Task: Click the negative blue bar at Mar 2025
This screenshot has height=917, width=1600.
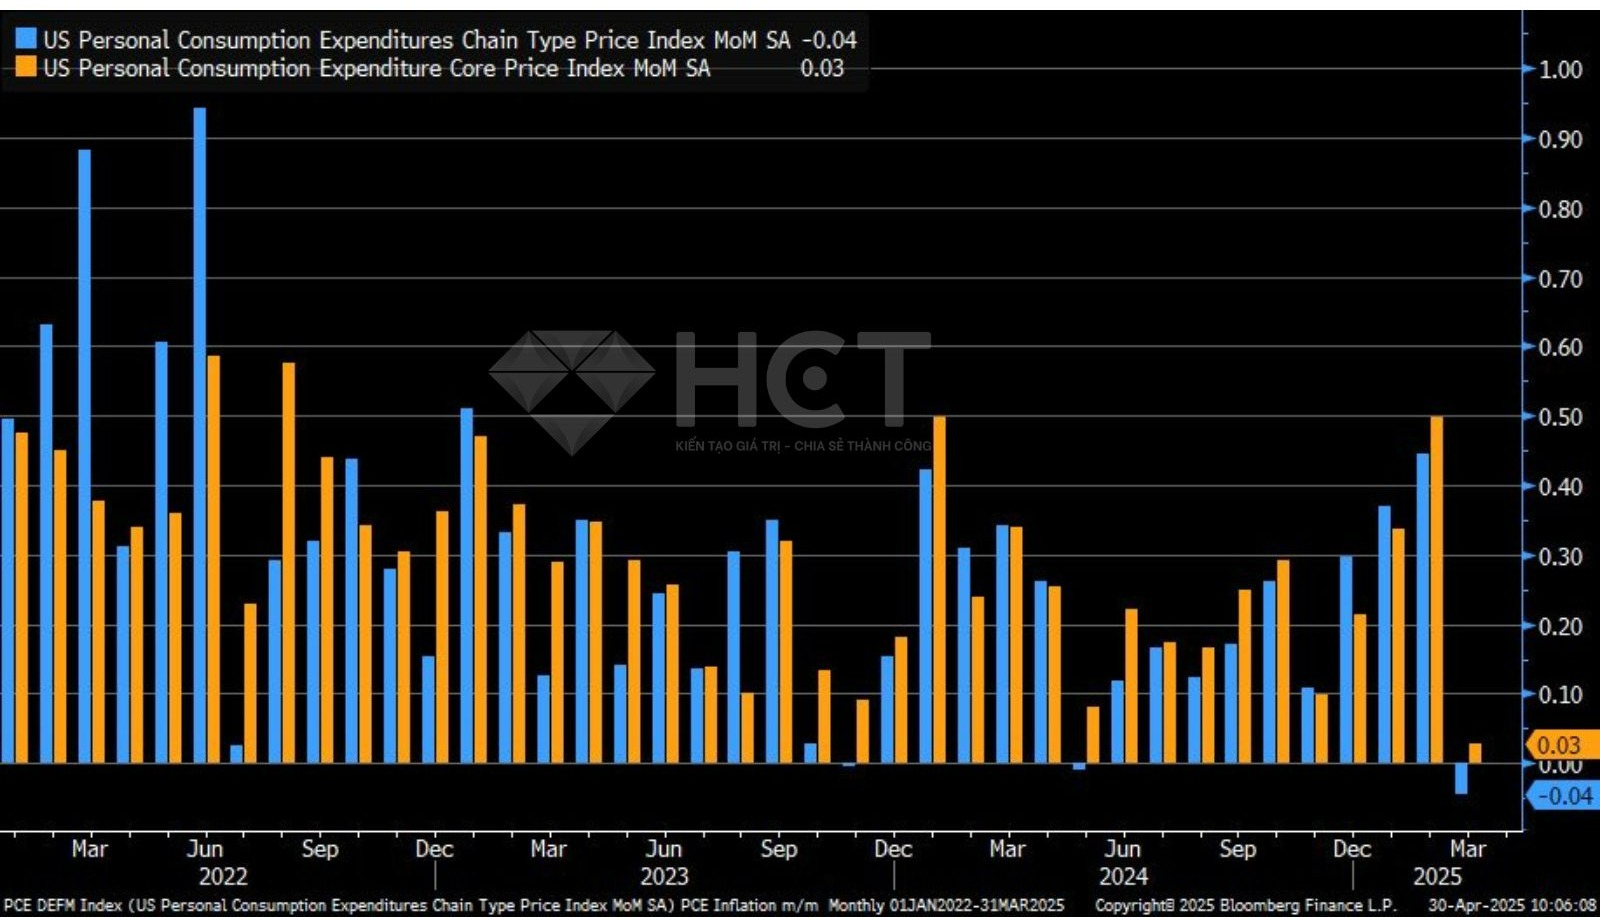Action: point(1461,779)
